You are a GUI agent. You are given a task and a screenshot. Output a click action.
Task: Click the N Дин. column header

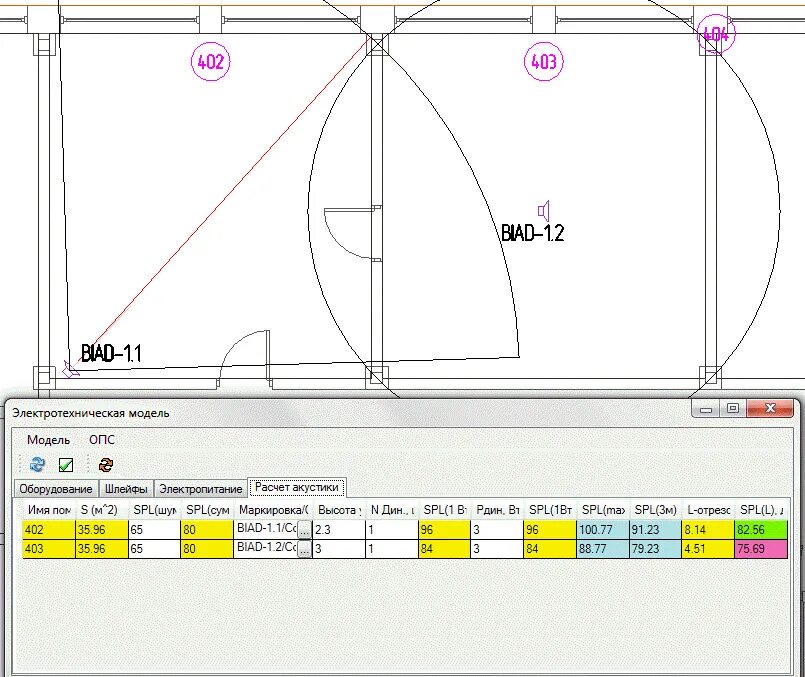coord(392,510)
